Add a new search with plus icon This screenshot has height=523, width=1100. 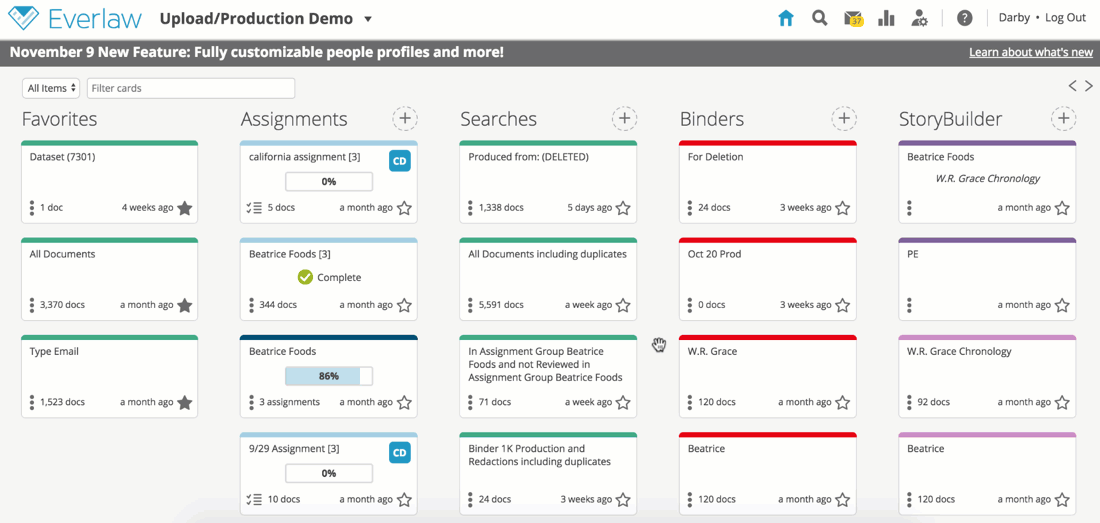coord(624,119)
